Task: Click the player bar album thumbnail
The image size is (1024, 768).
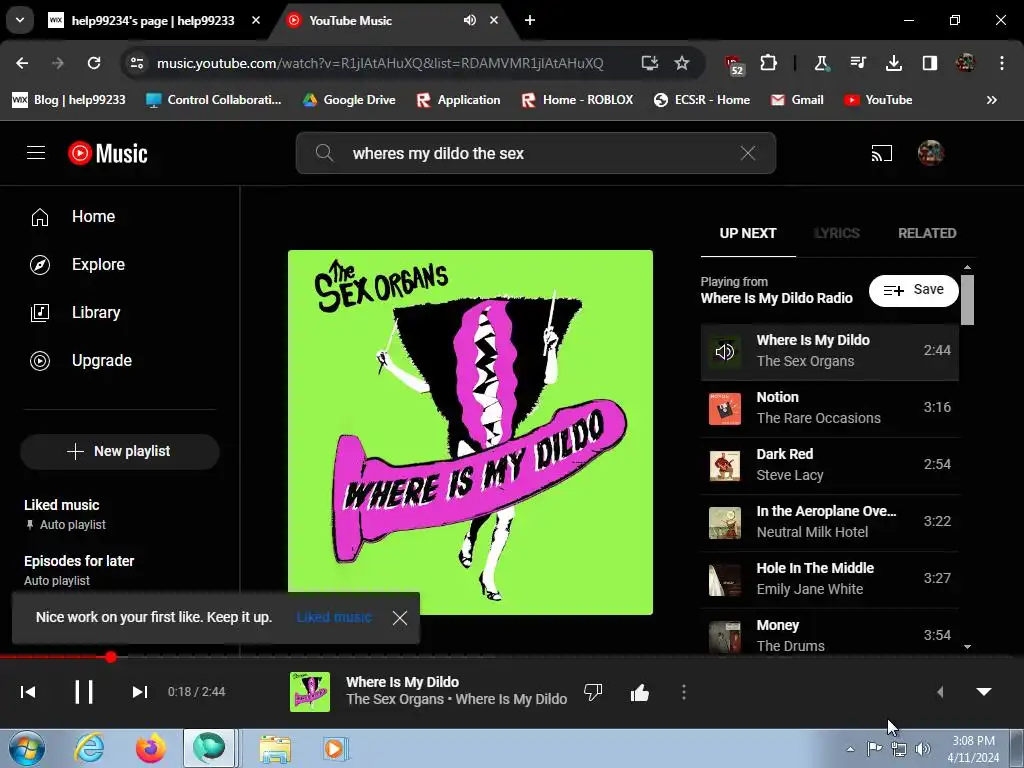Action: tap(310, 692)
